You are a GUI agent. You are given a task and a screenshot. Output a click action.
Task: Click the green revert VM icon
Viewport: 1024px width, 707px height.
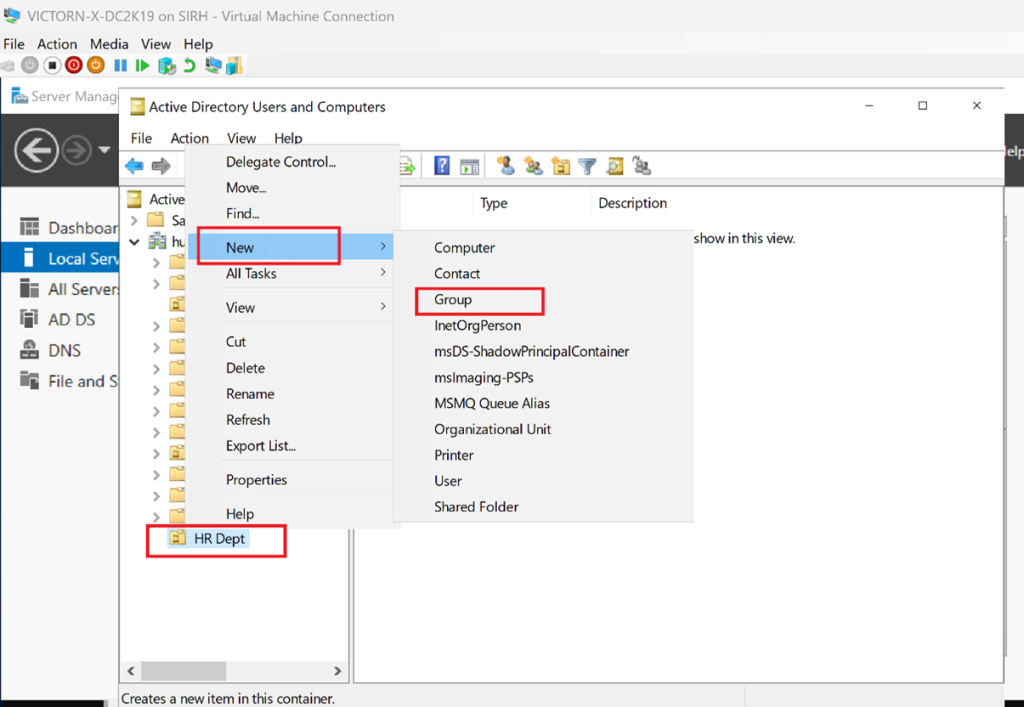(190, 66)
